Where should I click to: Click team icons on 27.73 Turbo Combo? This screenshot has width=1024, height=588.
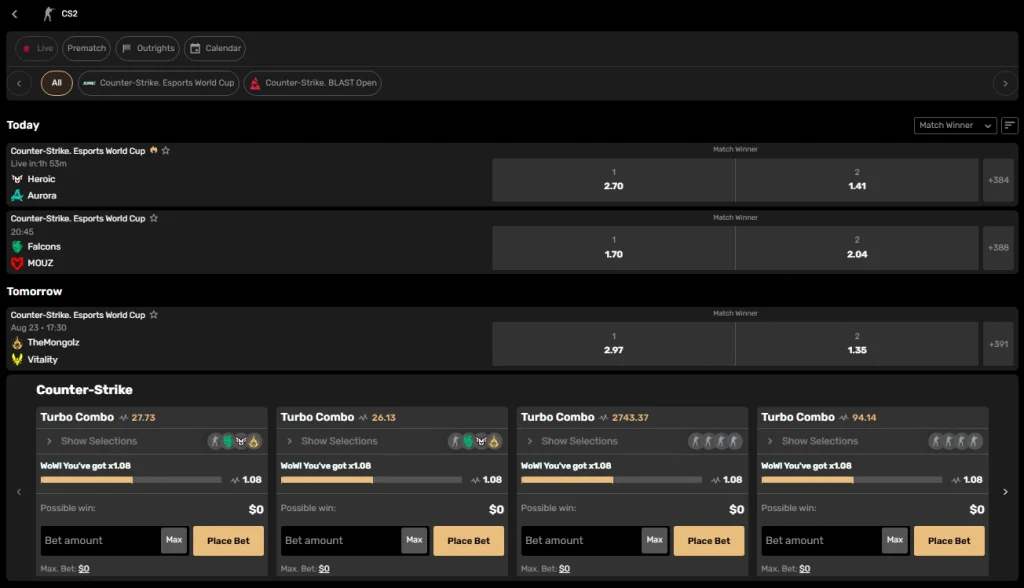(x=234, y=442)
